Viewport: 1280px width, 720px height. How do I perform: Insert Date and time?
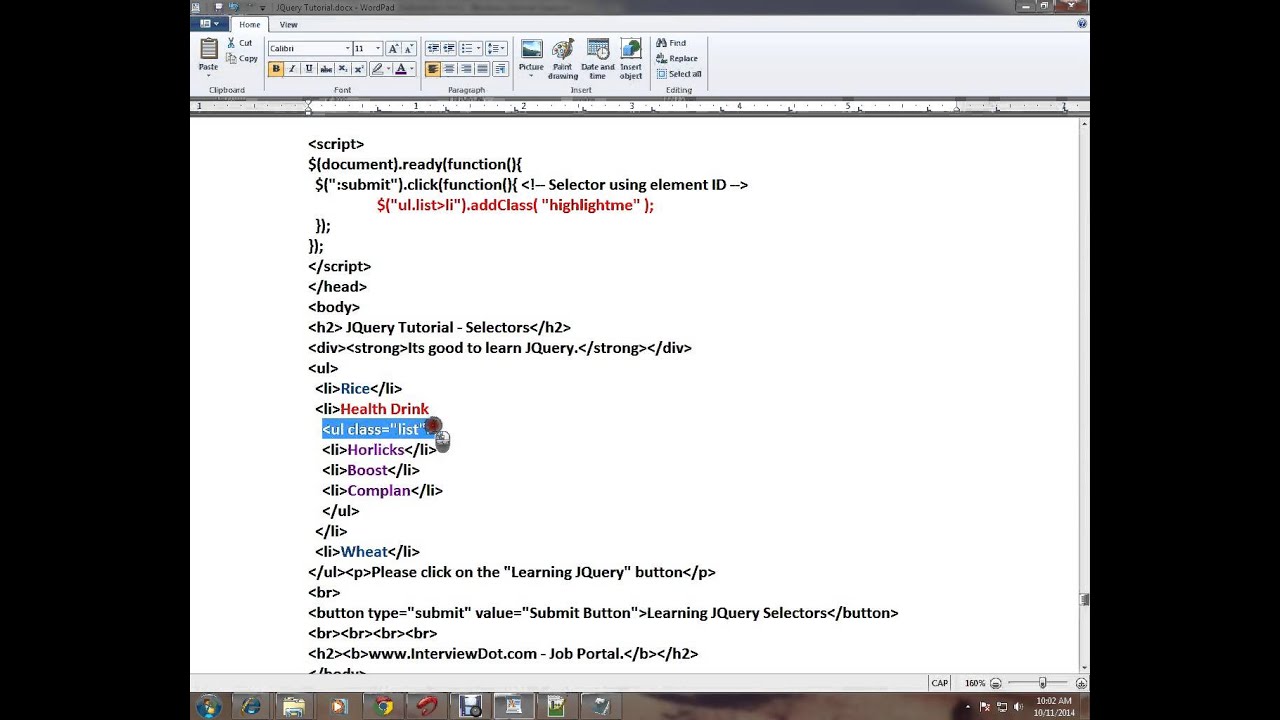pyautogui.click(x=598, y=59)
